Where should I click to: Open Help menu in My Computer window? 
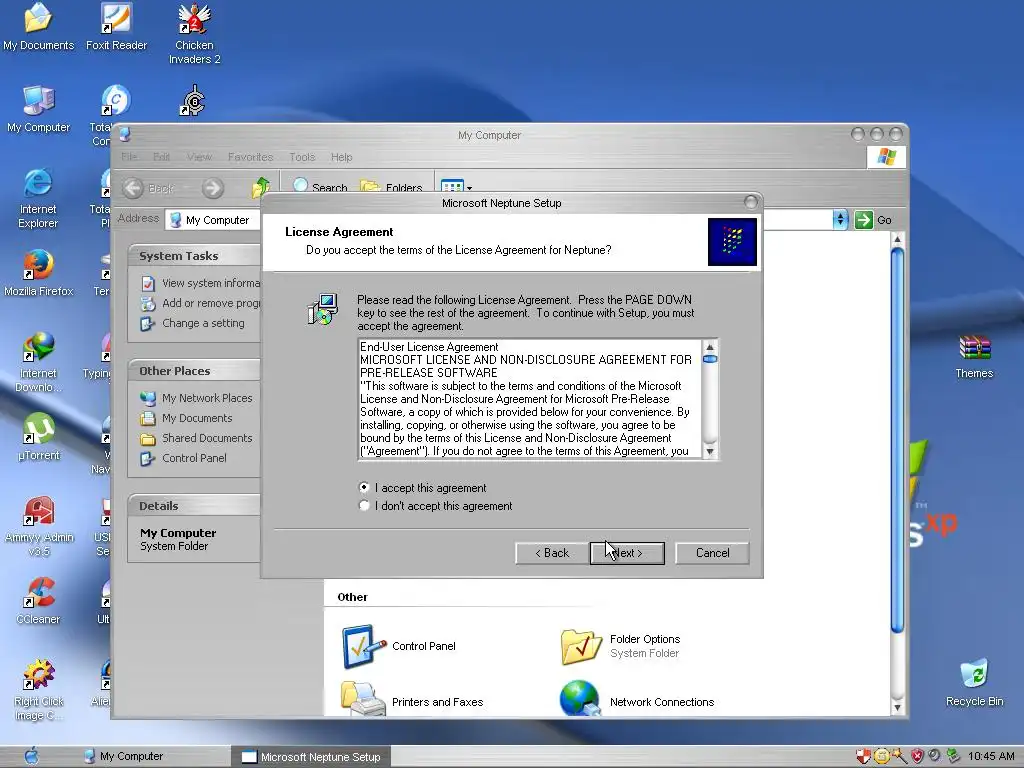pos(341,157)
